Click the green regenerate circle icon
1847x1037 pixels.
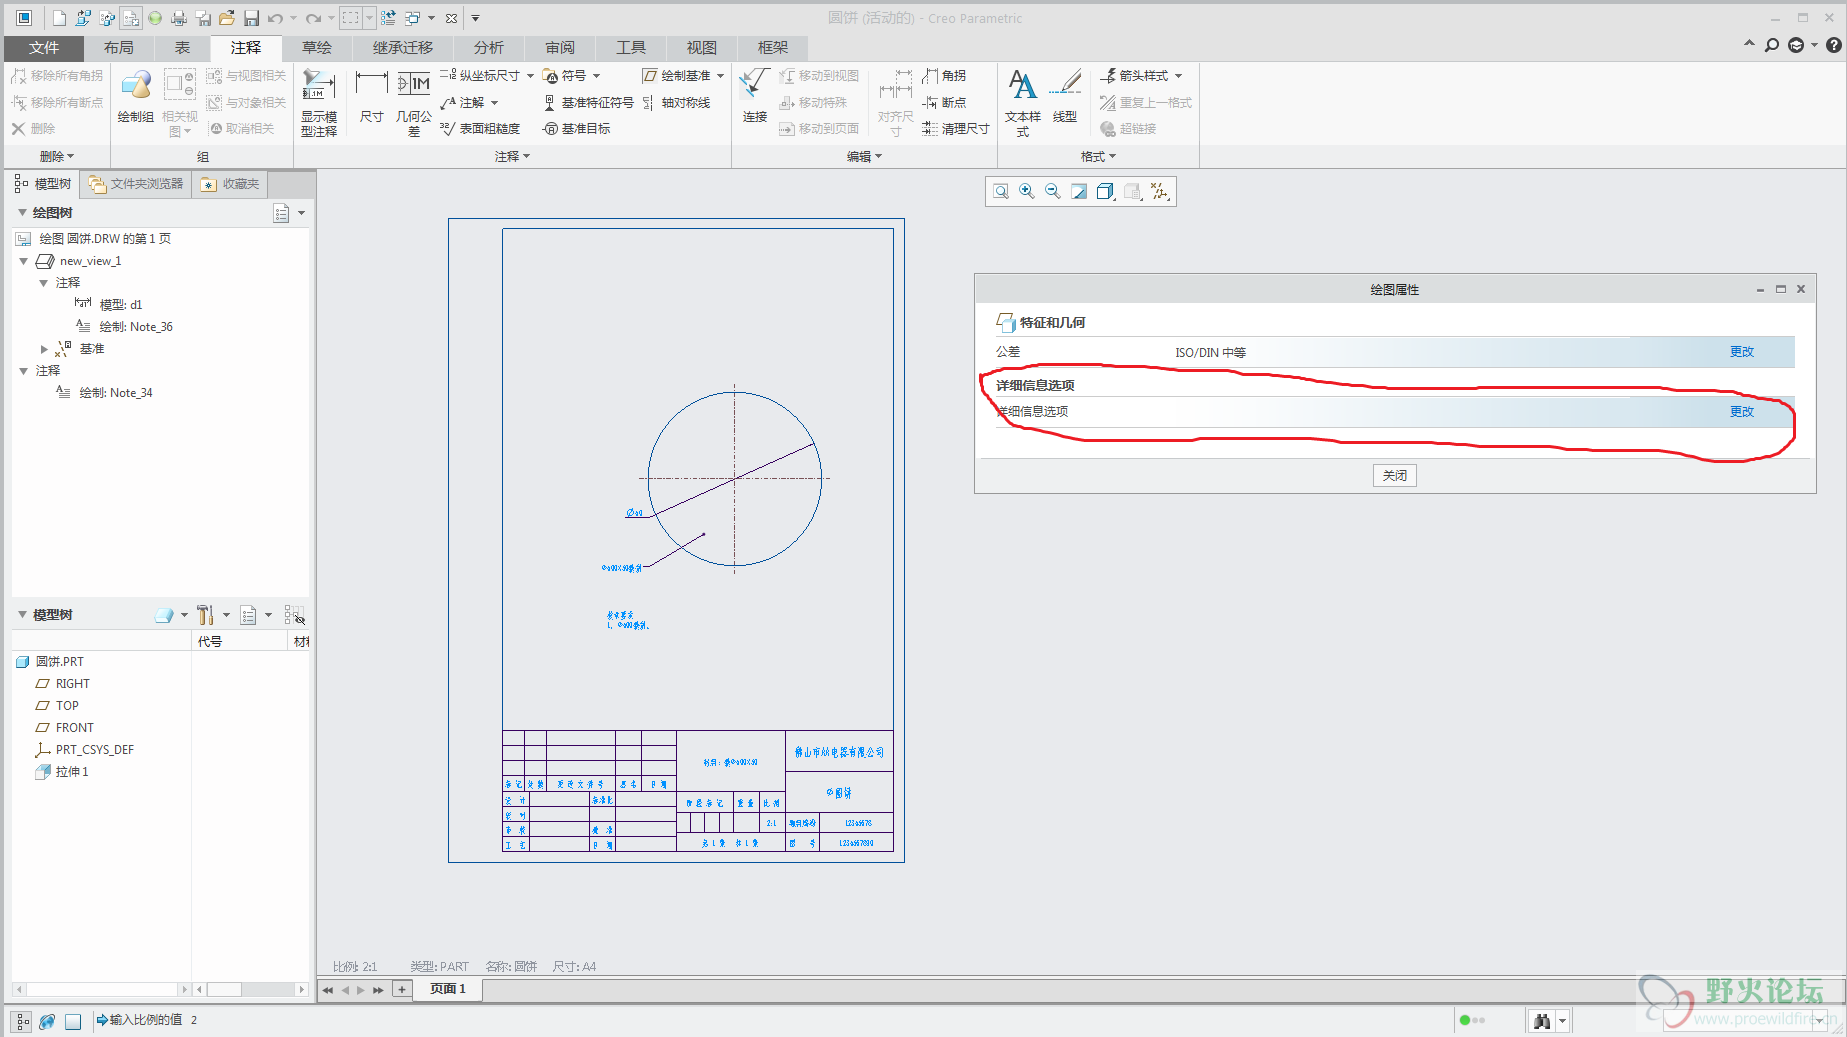point(155,18)
